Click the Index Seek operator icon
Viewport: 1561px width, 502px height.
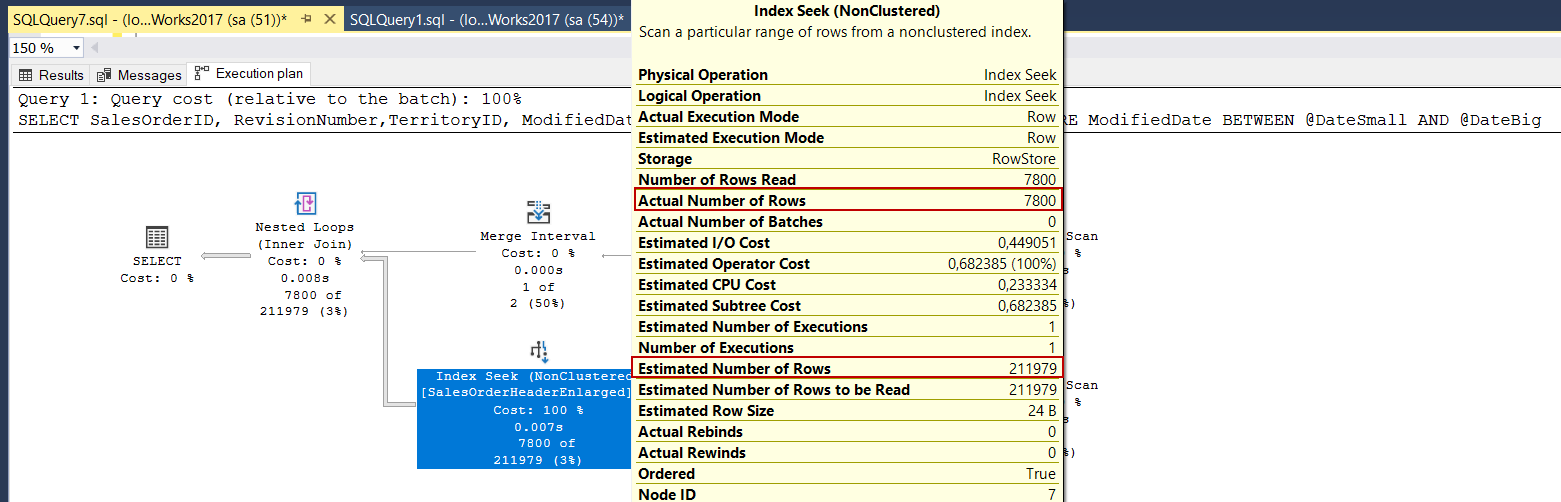pyautogui.click(x=538, y=351)
